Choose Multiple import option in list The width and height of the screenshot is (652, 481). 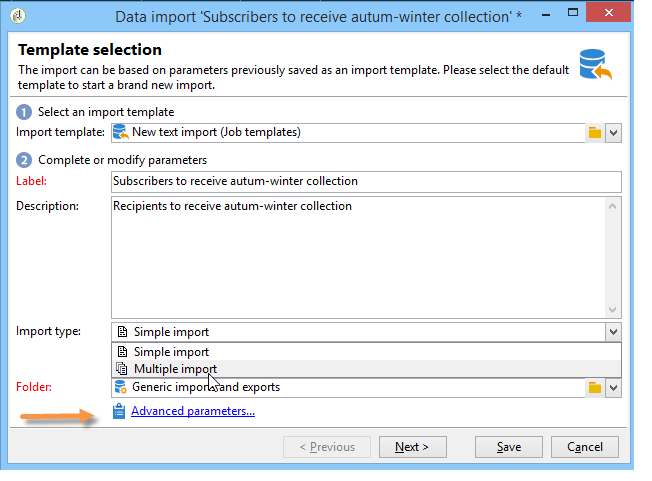(x=366, y=369)
